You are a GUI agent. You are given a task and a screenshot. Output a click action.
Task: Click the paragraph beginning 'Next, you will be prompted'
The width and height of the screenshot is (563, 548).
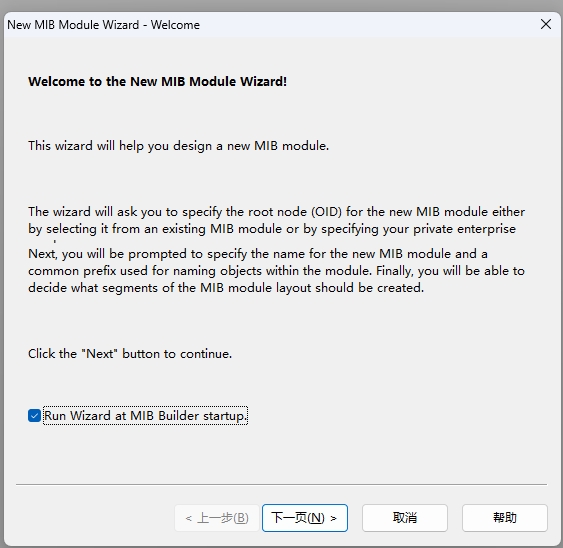[x=276, y=271]
